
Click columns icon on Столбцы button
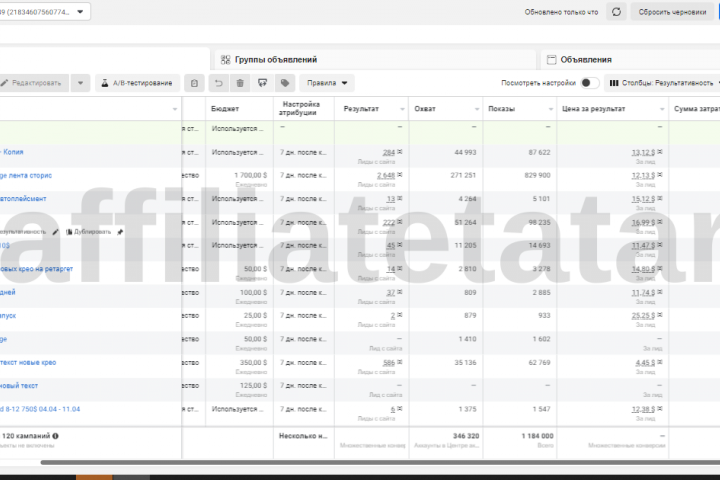(x=614, y=83)
